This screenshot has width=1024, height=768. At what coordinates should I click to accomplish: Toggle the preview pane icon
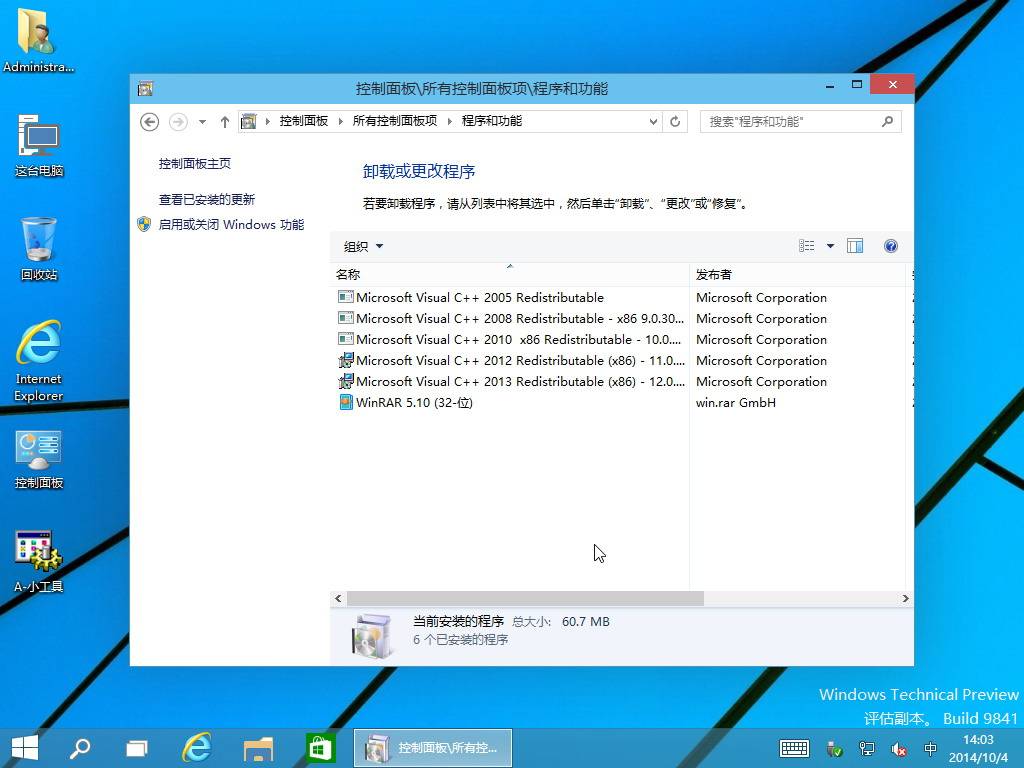click(x=855, y=246)
